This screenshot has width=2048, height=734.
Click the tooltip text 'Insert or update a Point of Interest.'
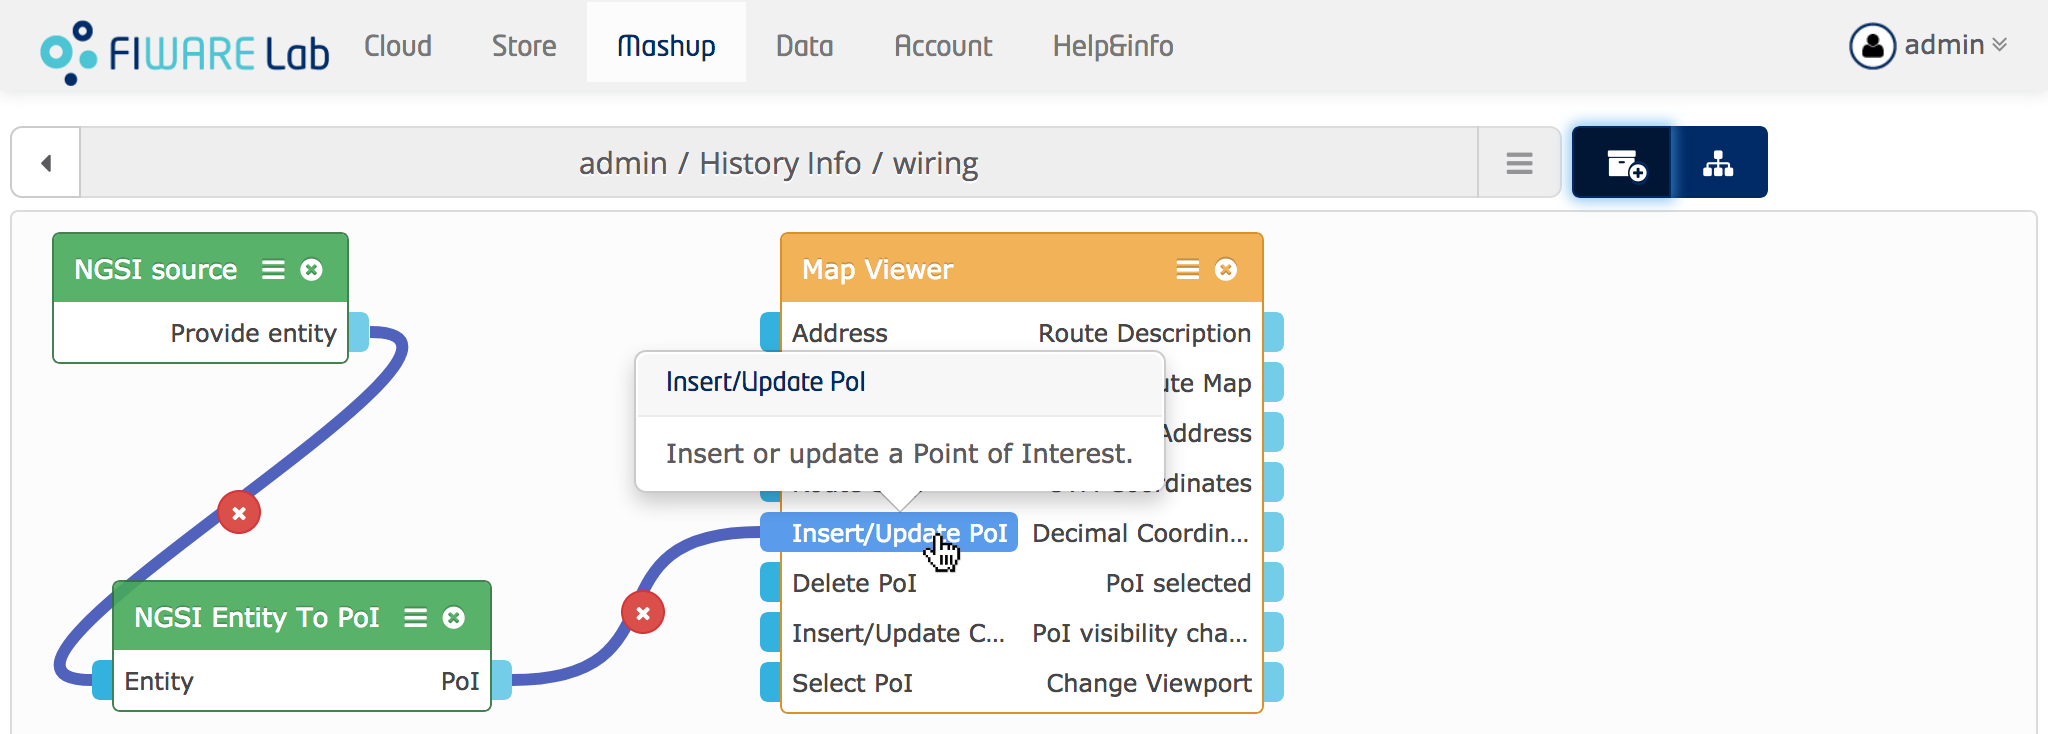(x=899, y=454)
